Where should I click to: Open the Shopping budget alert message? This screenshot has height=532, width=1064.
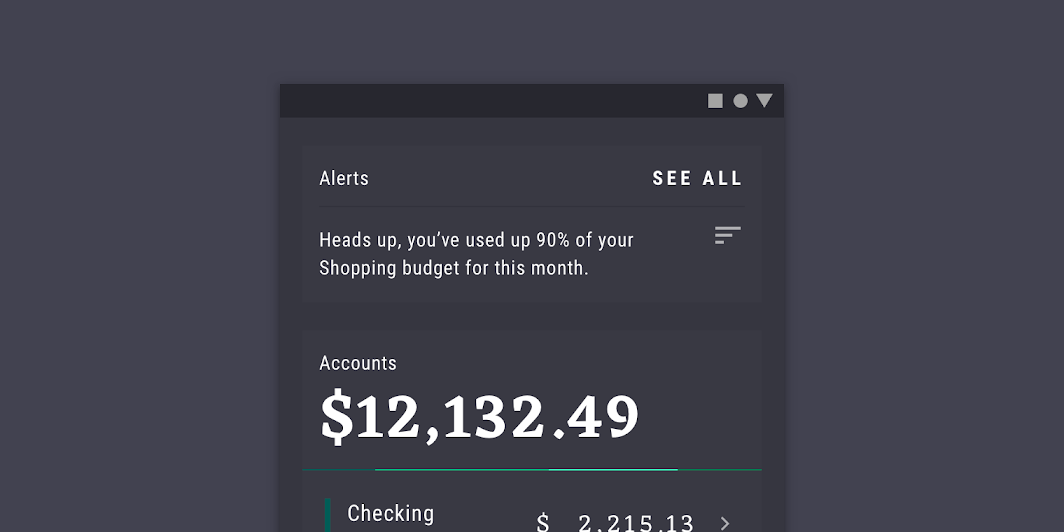pos(476,254)
